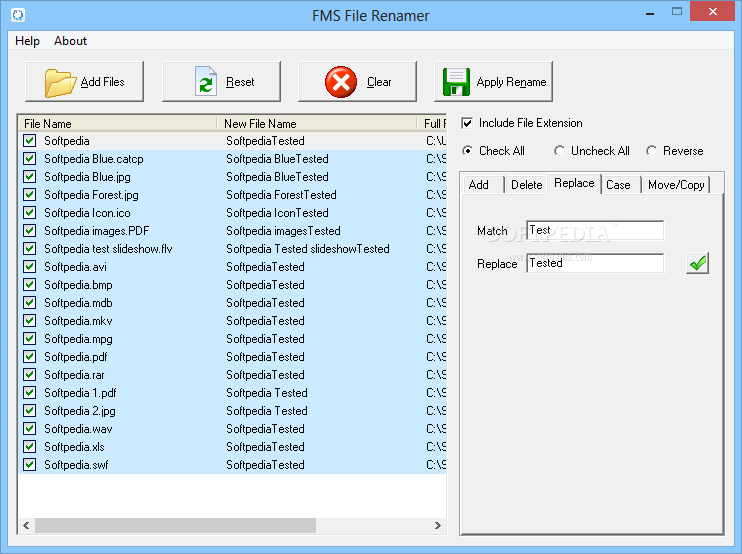Click new name 'Softpedia IconTested'

tap(277, 213)
